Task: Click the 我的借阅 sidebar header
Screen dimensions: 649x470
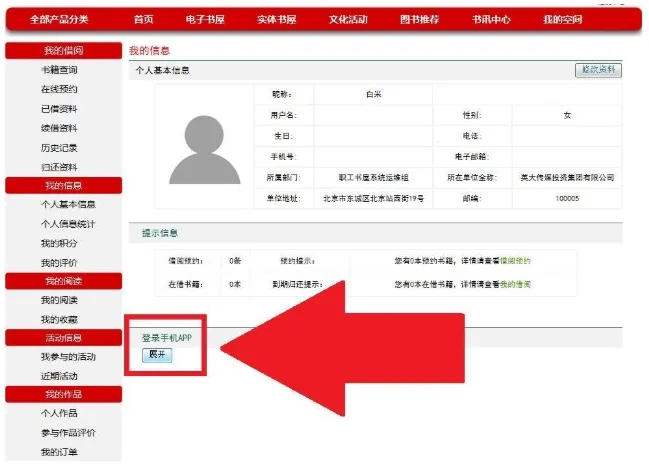Action: pos(63,50)
